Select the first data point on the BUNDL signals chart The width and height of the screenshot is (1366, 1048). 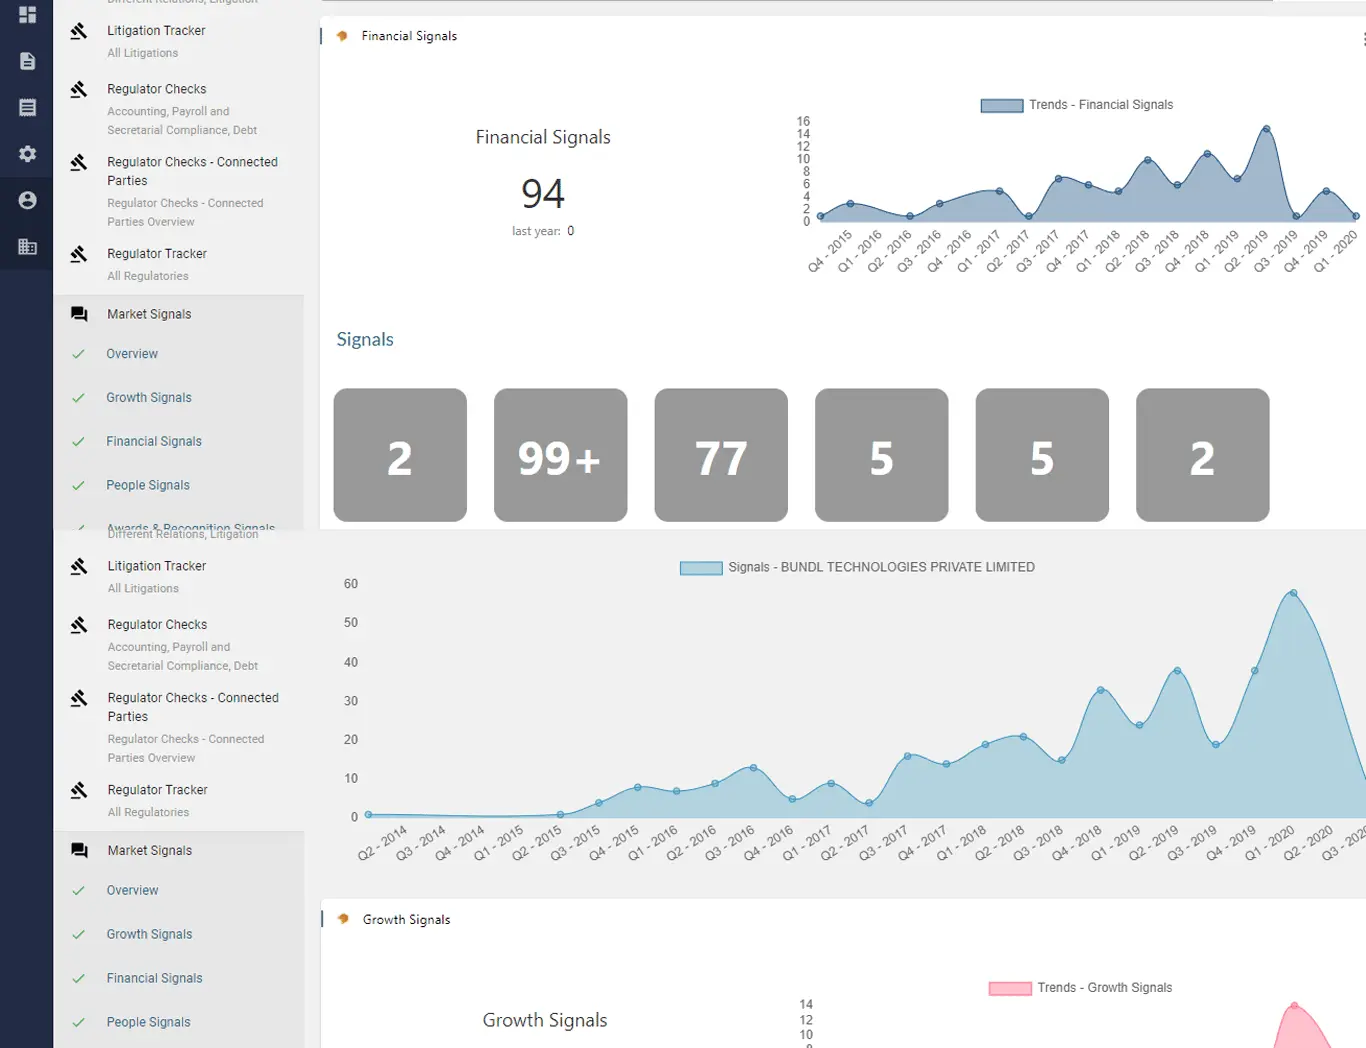tap(368, 814)
